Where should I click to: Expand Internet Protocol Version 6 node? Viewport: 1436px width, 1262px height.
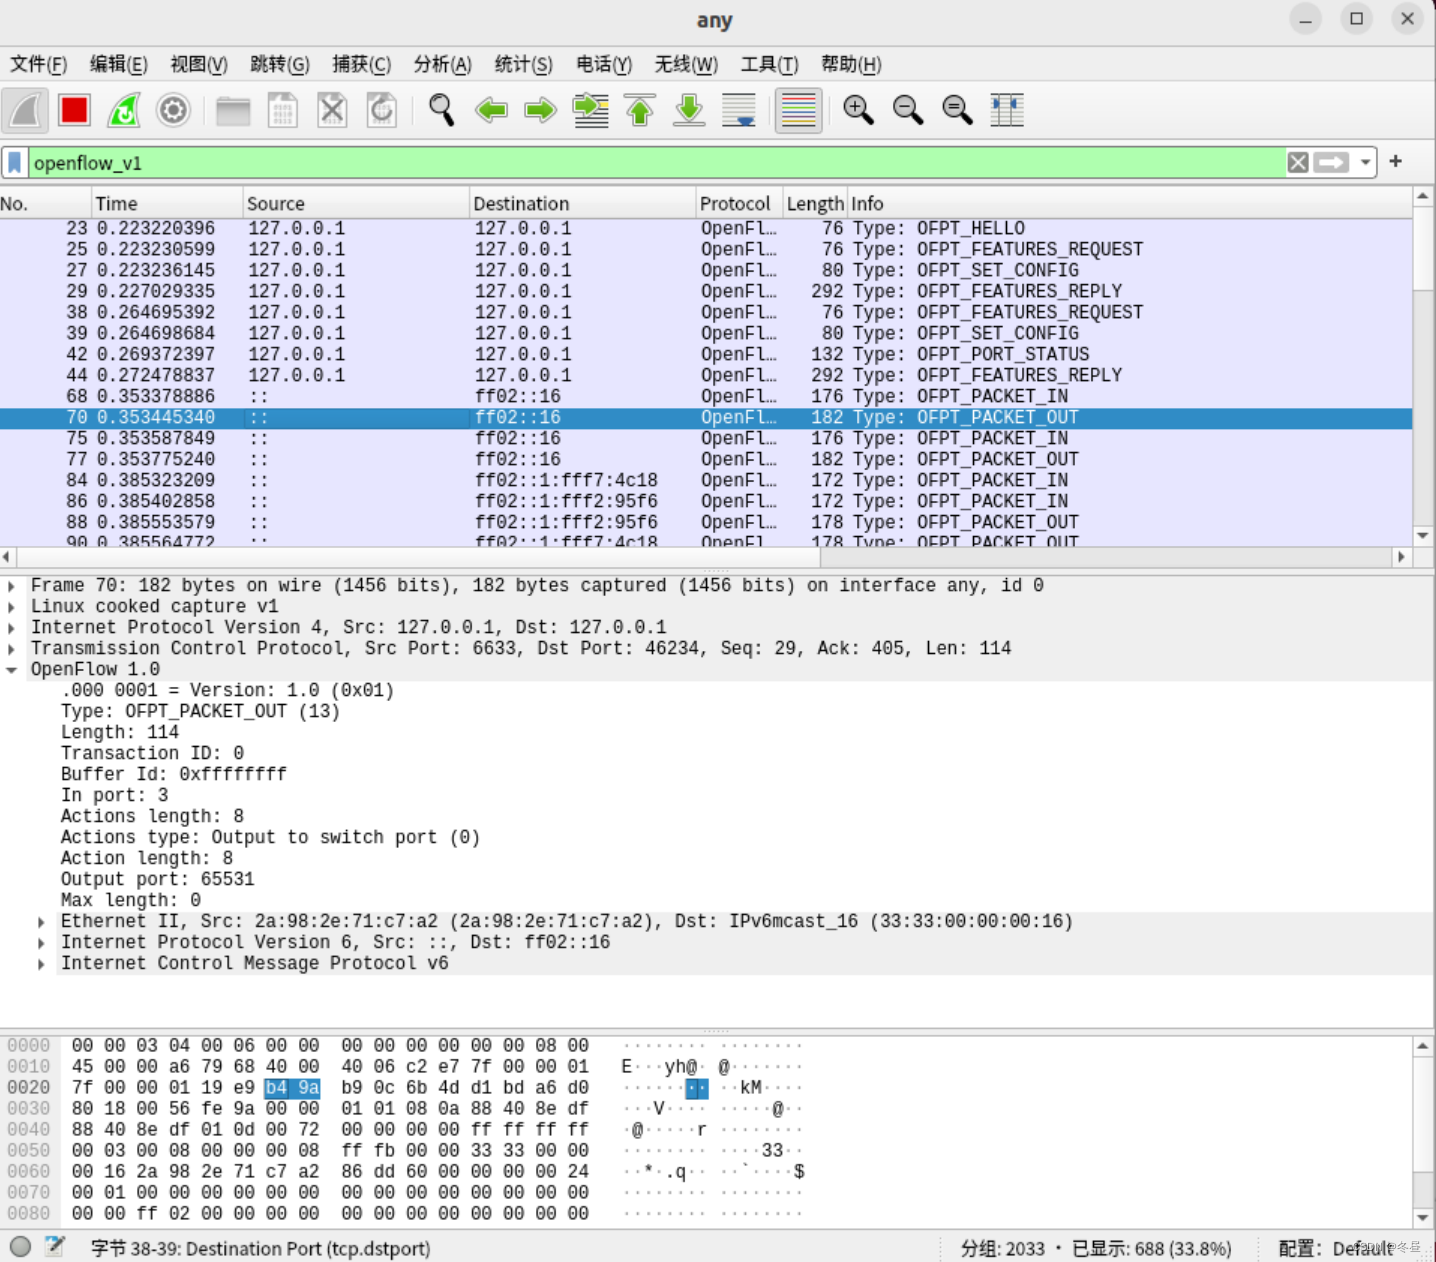[x=41, y=943]
